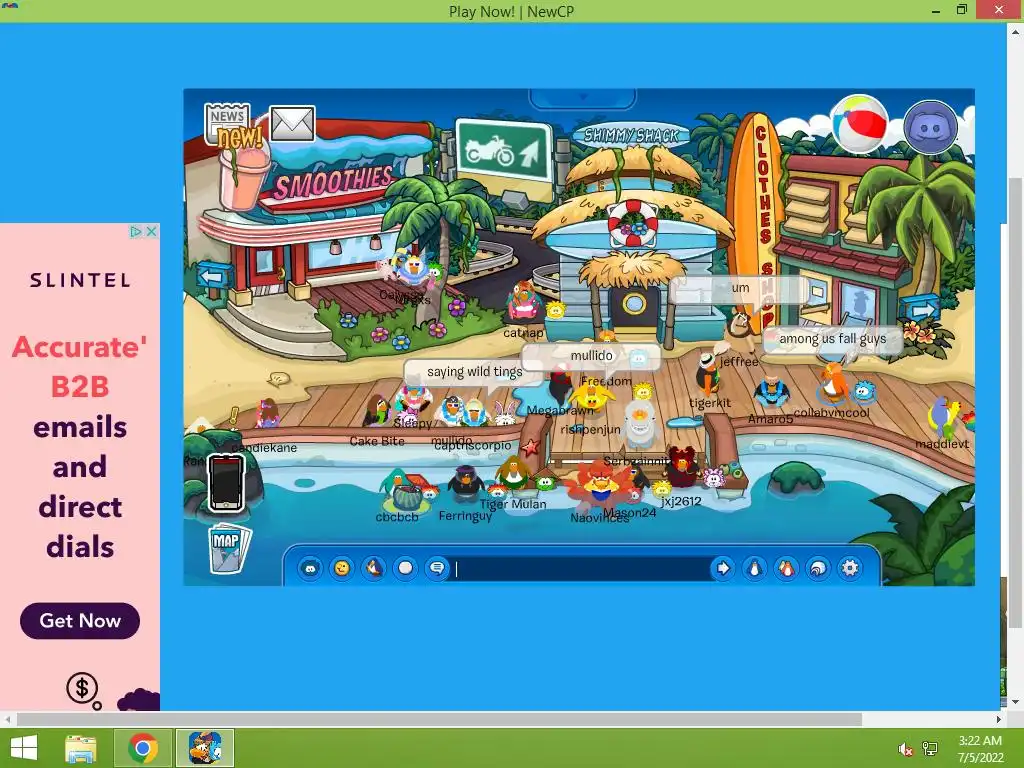Select penguin named jxj2612
This screenshot has height=768, width=1024.
click(681, 469)
